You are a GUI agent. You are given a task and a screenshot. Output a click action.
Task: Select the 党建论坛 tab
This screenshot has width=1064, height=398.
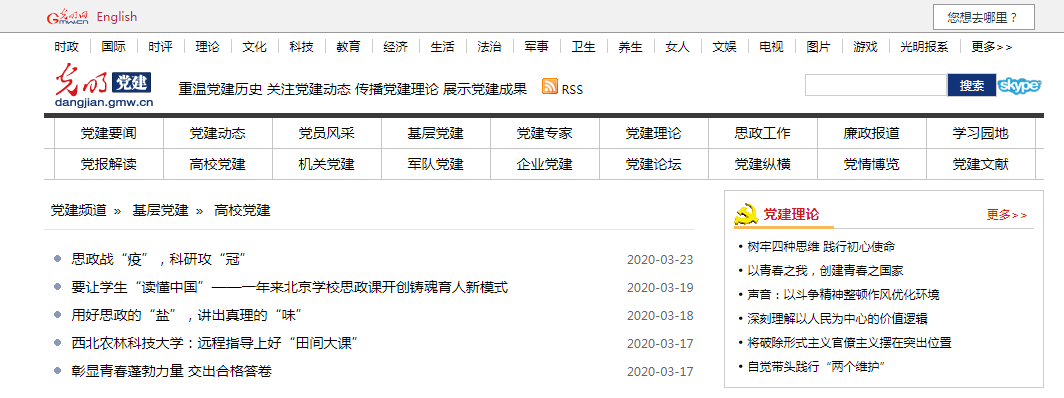pyautogui.click(x=654, y=164)
